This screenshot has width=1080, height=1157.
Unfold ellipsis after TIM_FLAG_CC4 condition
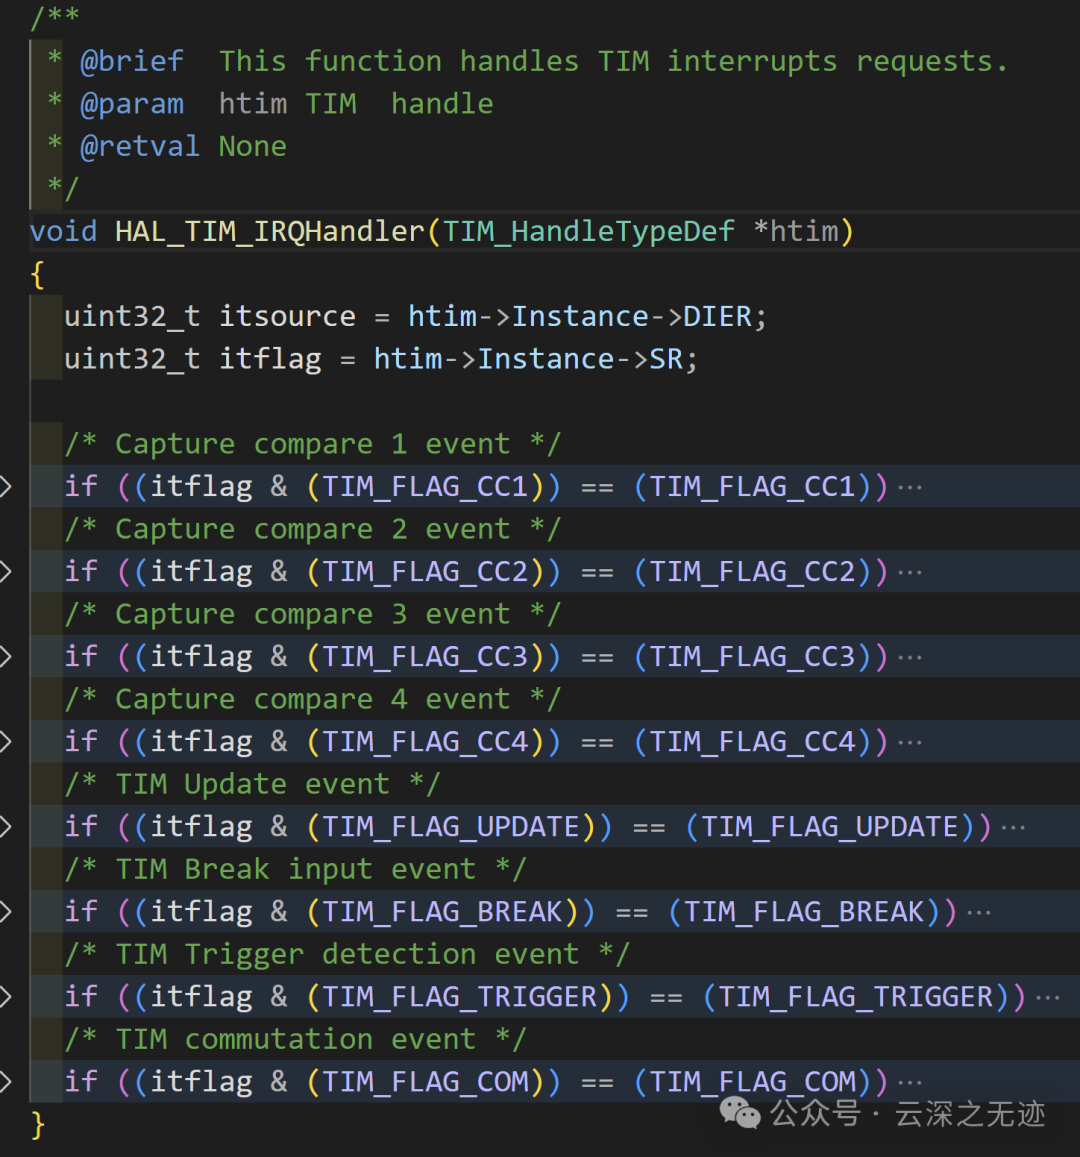(910, 743)
